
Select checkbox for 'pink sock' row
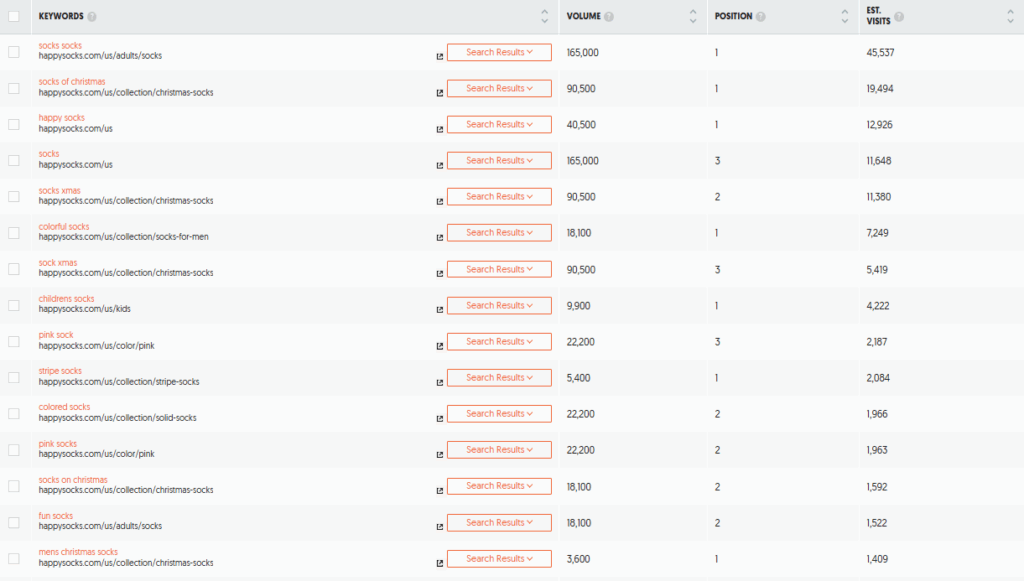coord(14,341)
